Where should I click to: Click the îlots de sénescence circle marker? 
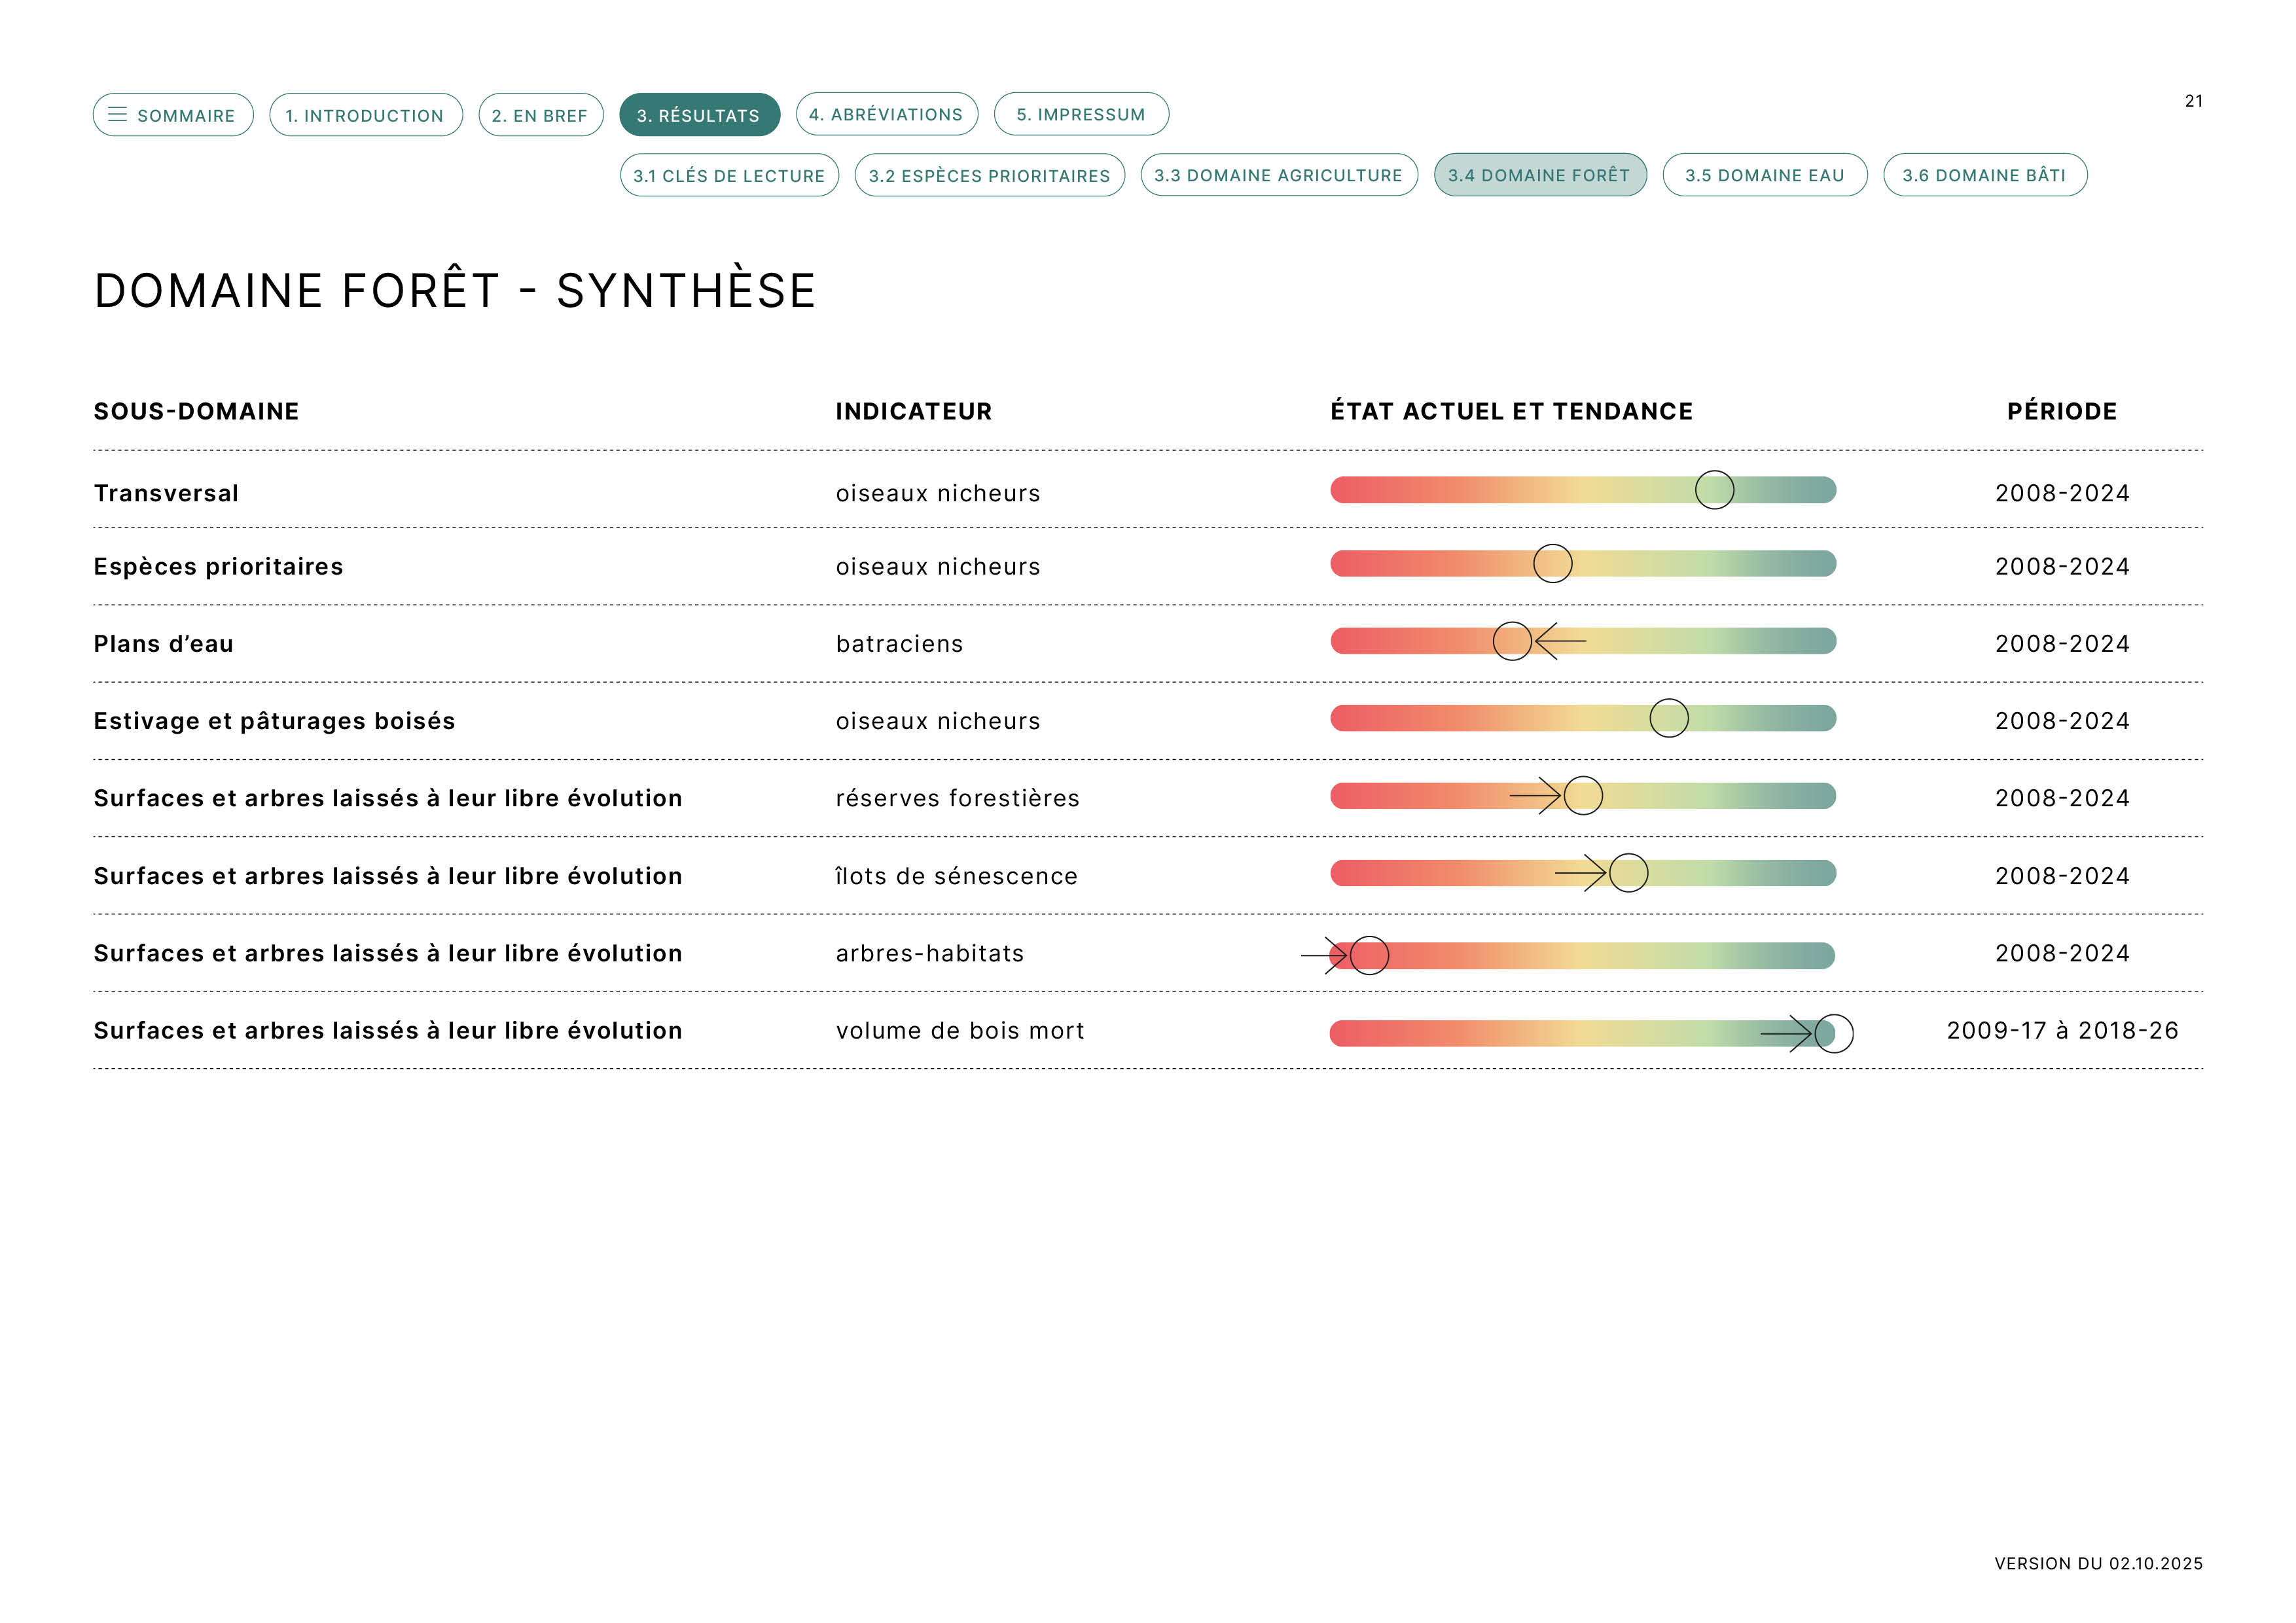point(1628,873)
